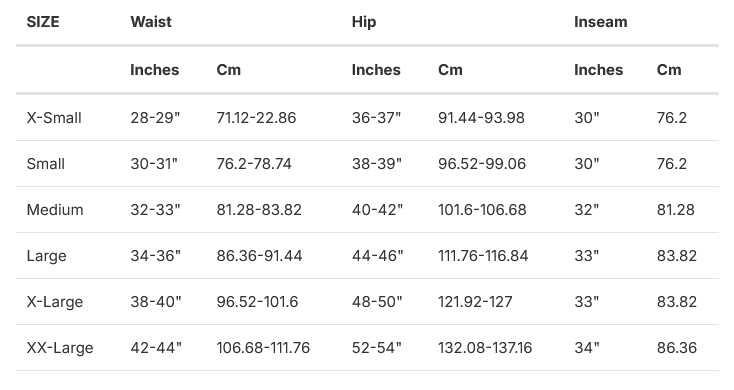Click the Medium size row label
Screen dimensions: 734x390
point(55,210)
